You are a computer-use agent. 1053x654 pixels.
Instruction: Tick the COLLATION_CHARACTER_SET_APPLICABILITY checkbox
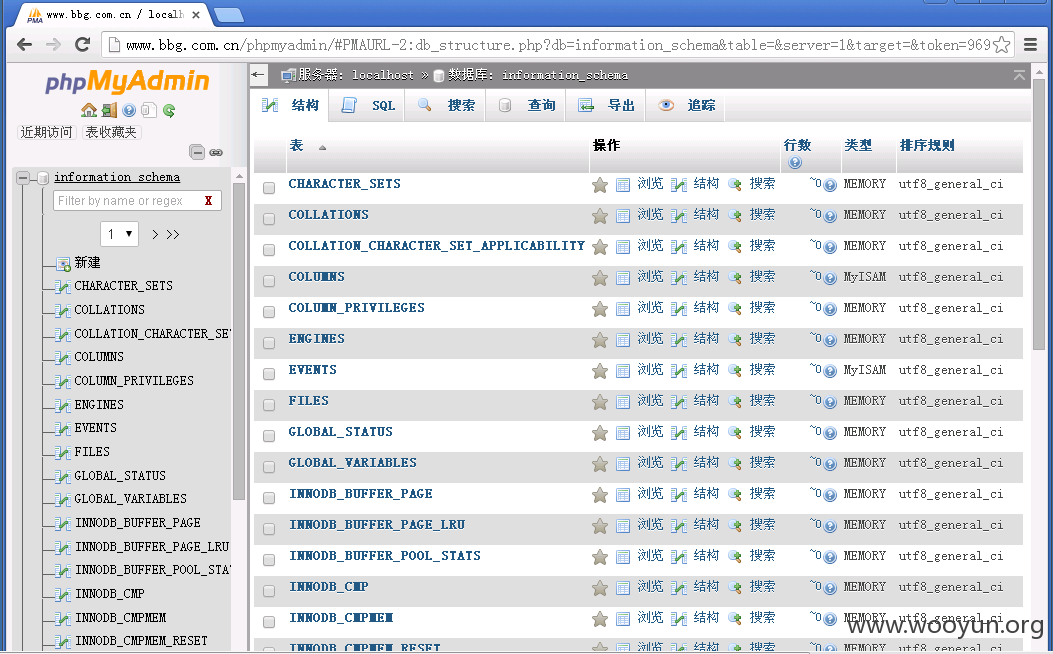[x=269, y=250]
